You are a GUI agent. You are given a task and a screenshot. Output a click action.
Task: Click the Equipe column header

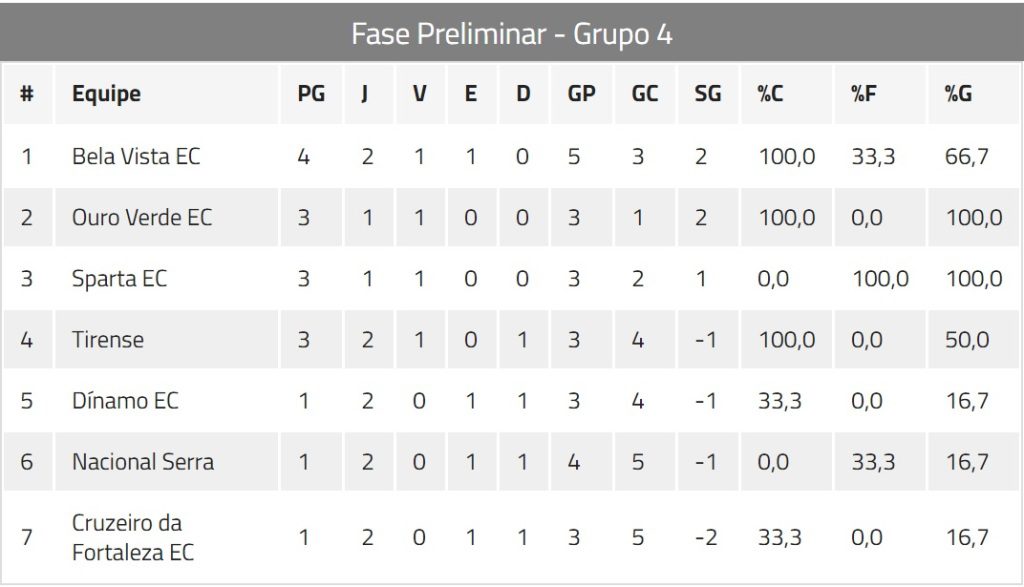(106, 94)
